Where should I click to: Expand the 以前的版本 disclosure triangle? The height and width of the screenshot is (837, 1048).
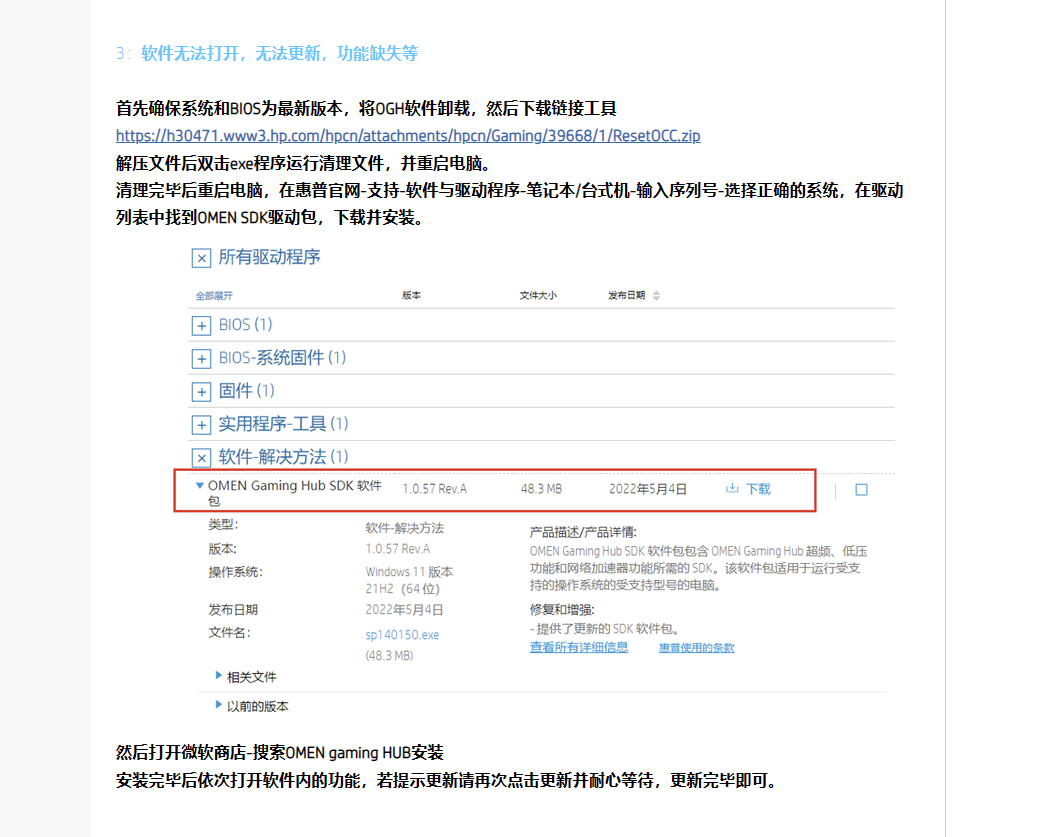[x=219, y=705]
